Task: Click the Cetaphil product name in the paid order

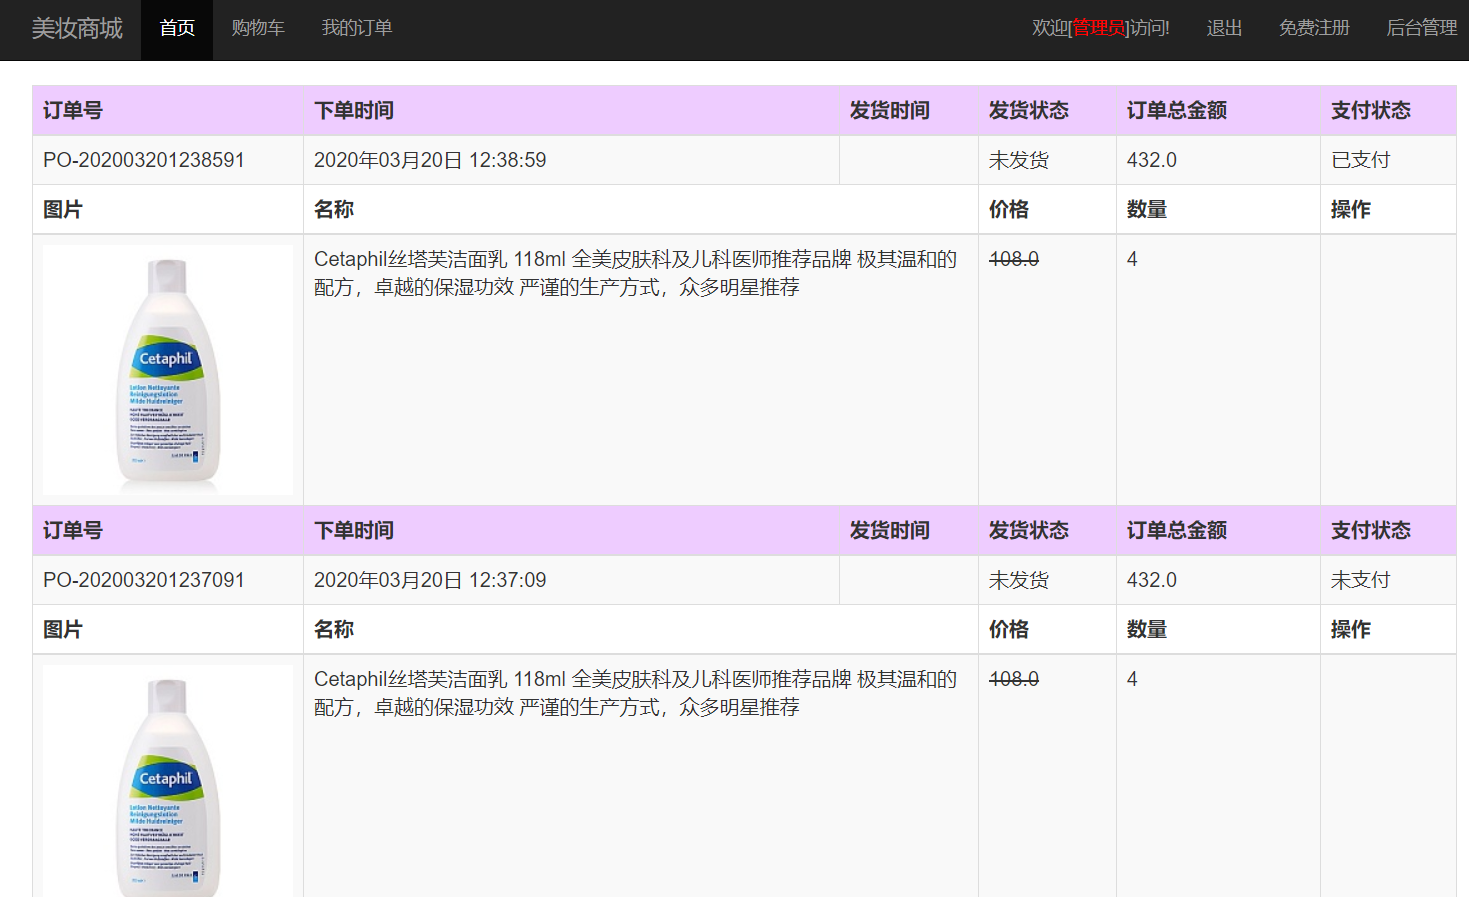Action: (x=635, y=273)
